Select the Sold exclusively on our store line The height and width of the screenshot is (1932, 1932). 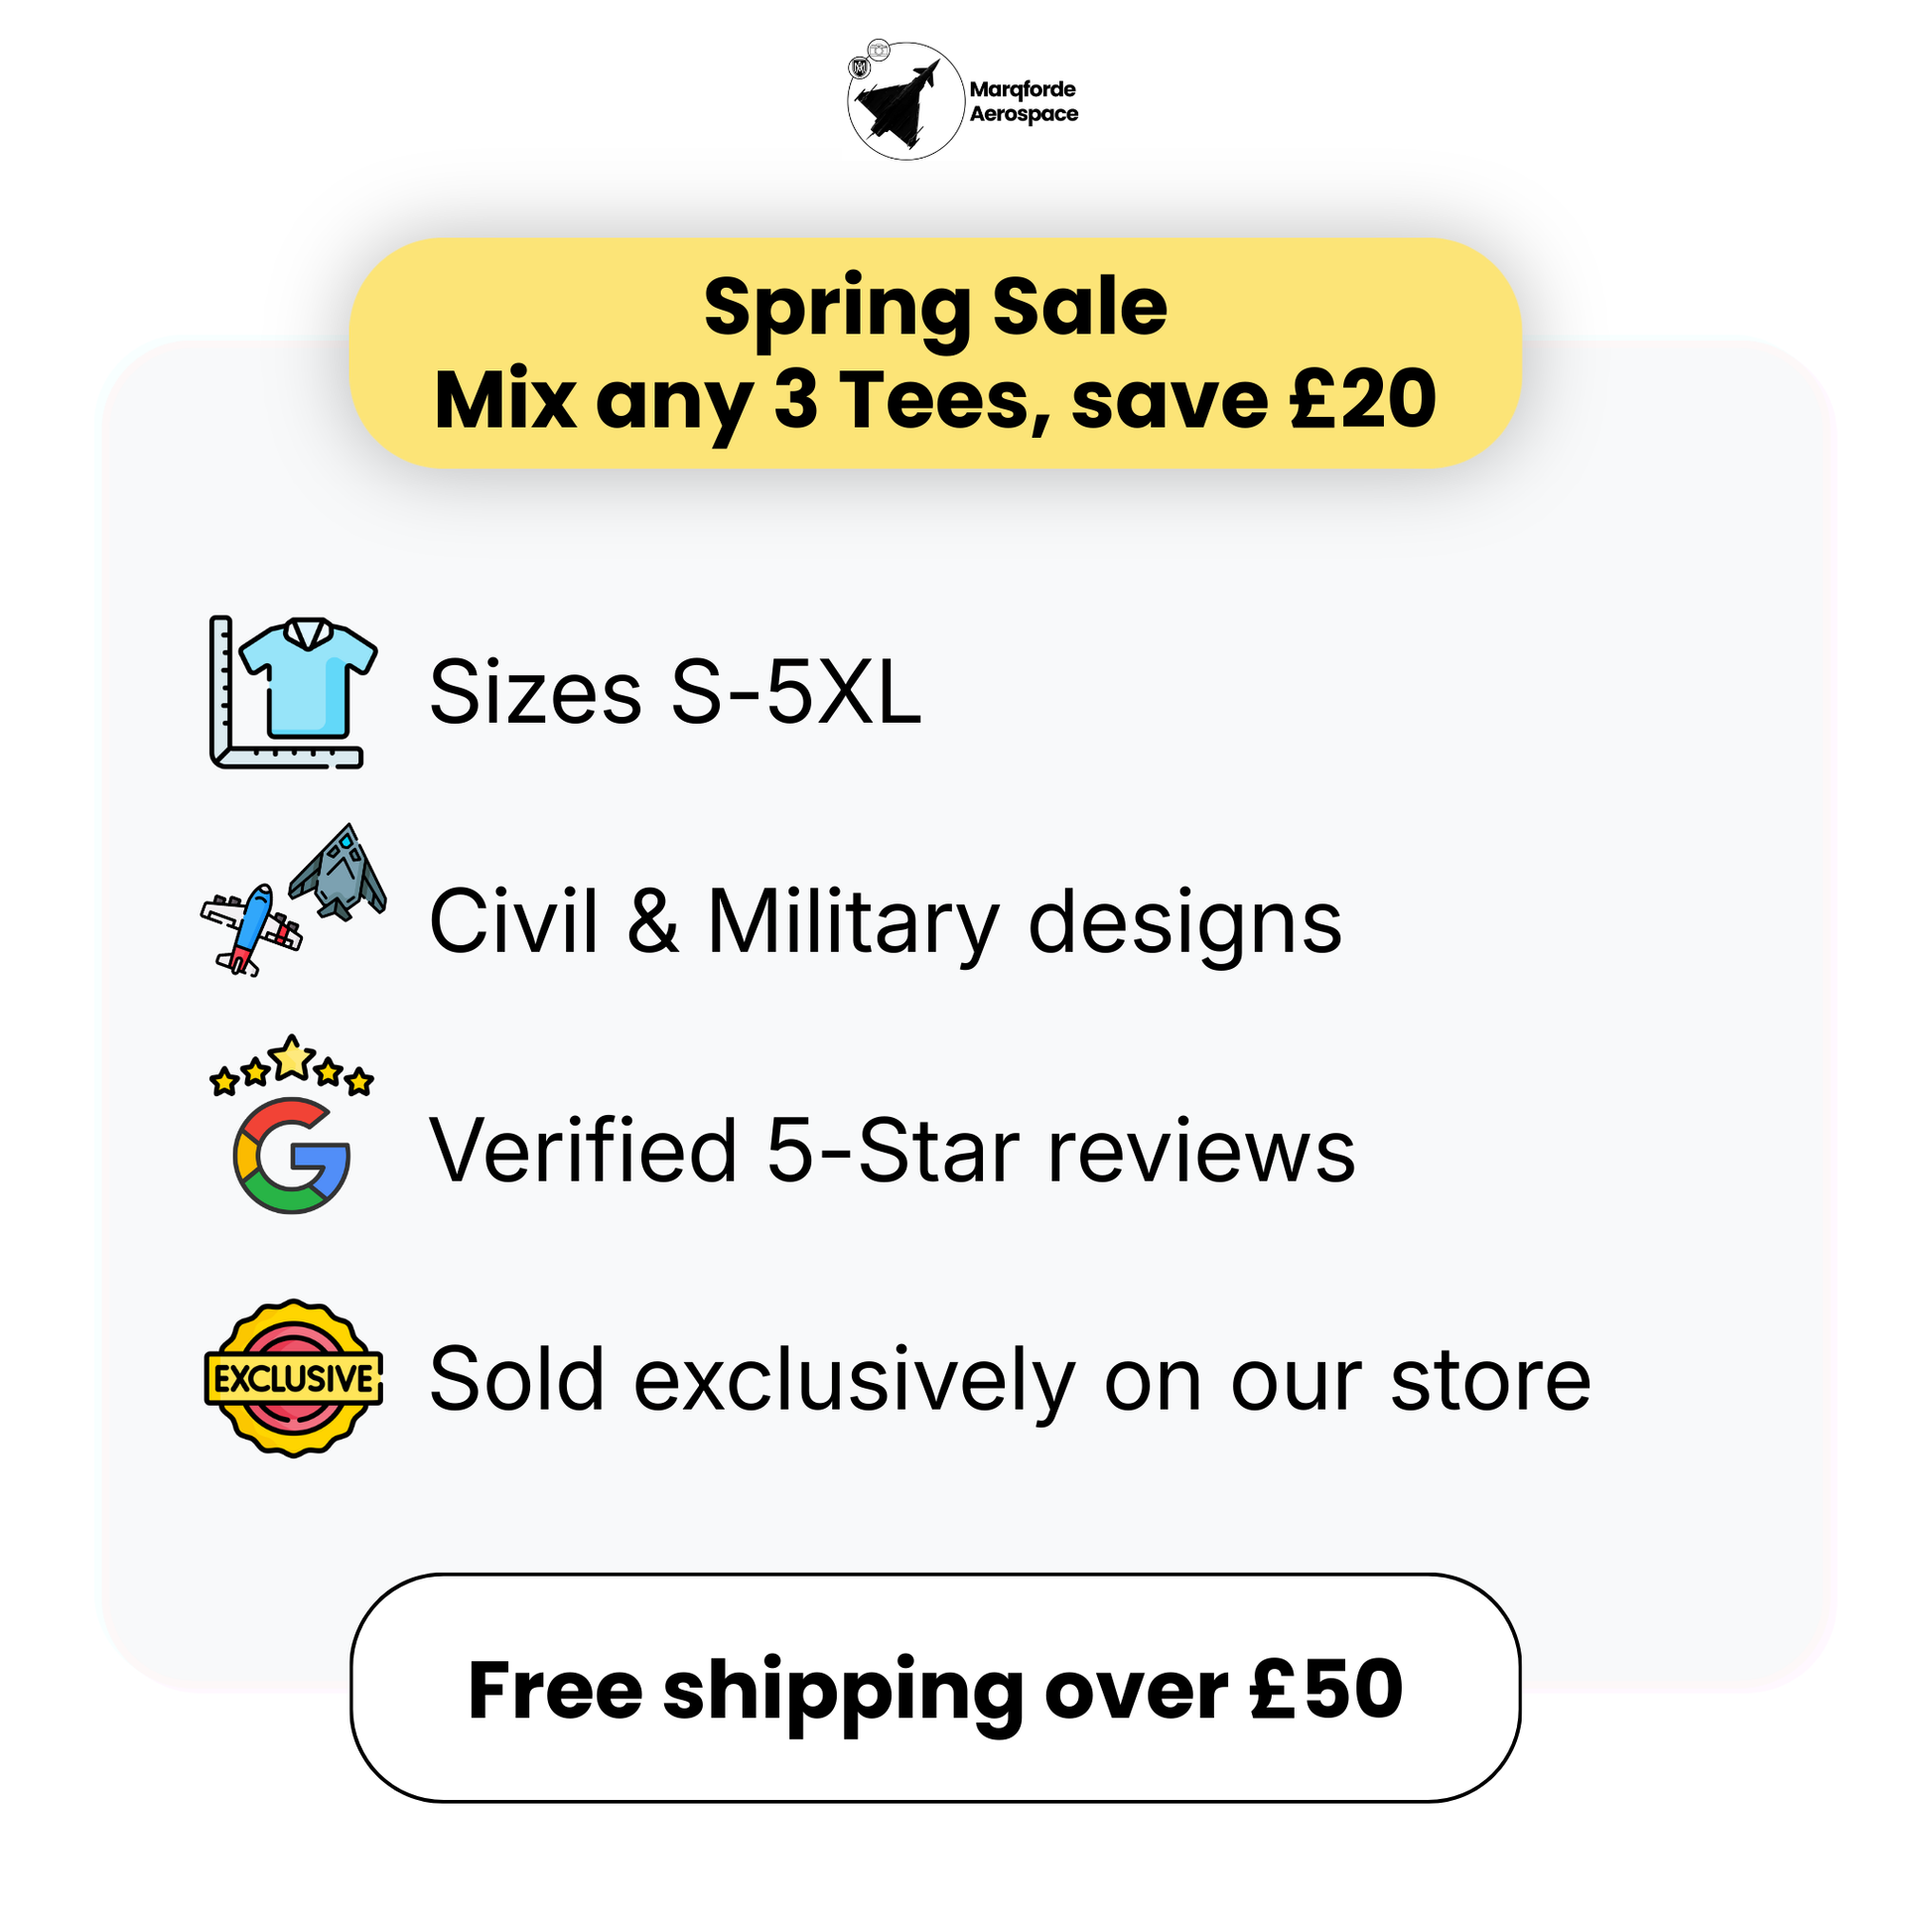point(1010,1379)
